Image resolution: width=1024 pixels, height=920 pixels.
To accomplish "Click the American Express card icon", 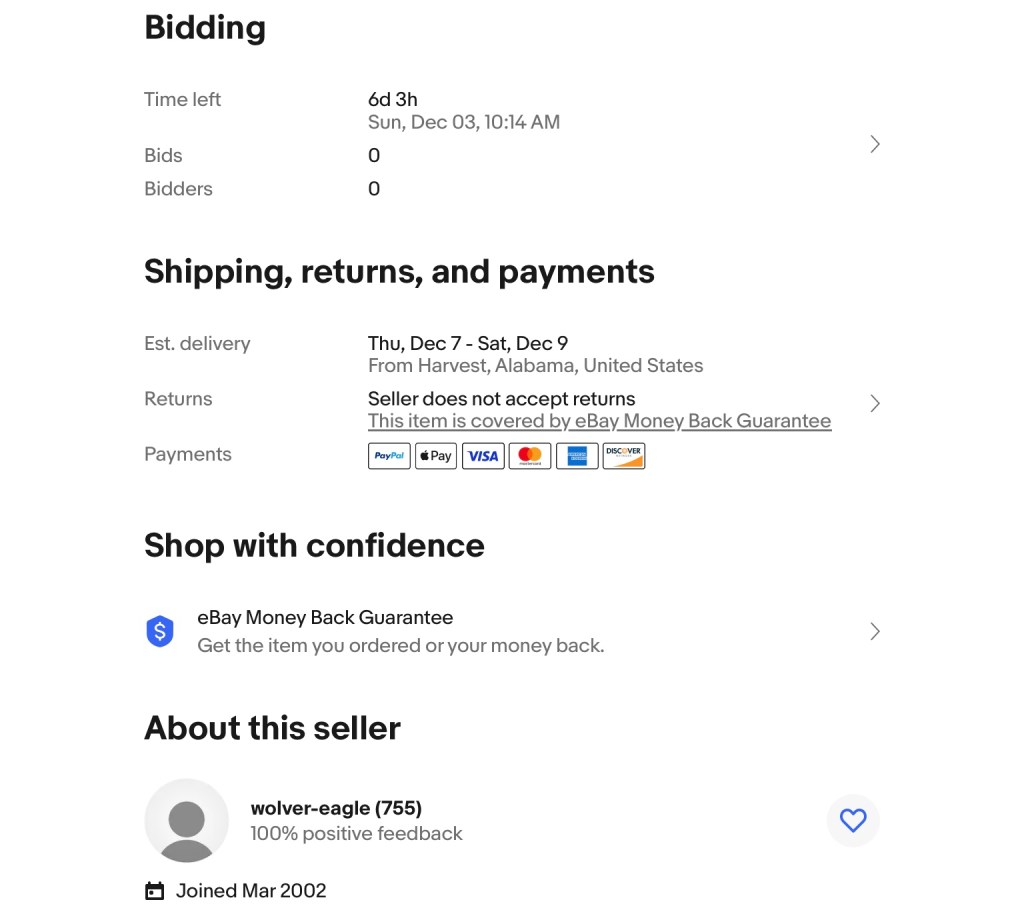I will point(577,456).
